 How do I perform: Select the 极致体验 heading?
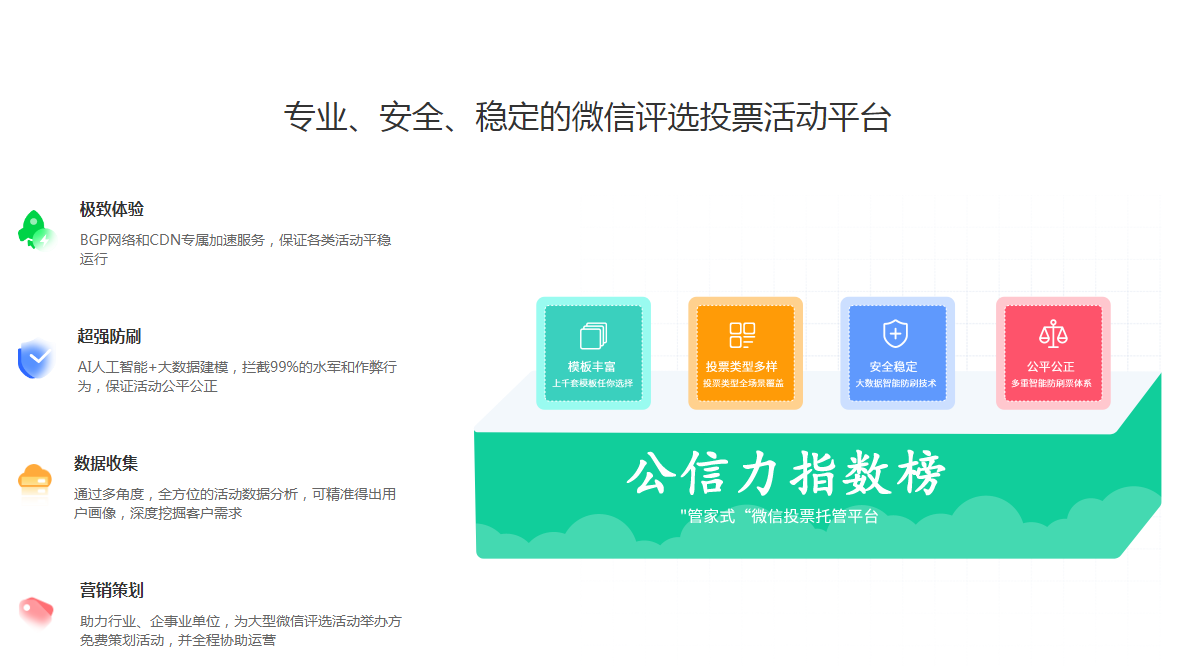coord(112,209)
